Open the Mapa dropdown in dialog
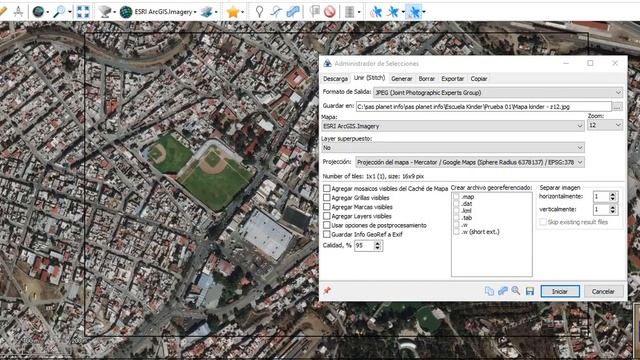The width and height of the screenshot is (640, 360). point(453,126)
